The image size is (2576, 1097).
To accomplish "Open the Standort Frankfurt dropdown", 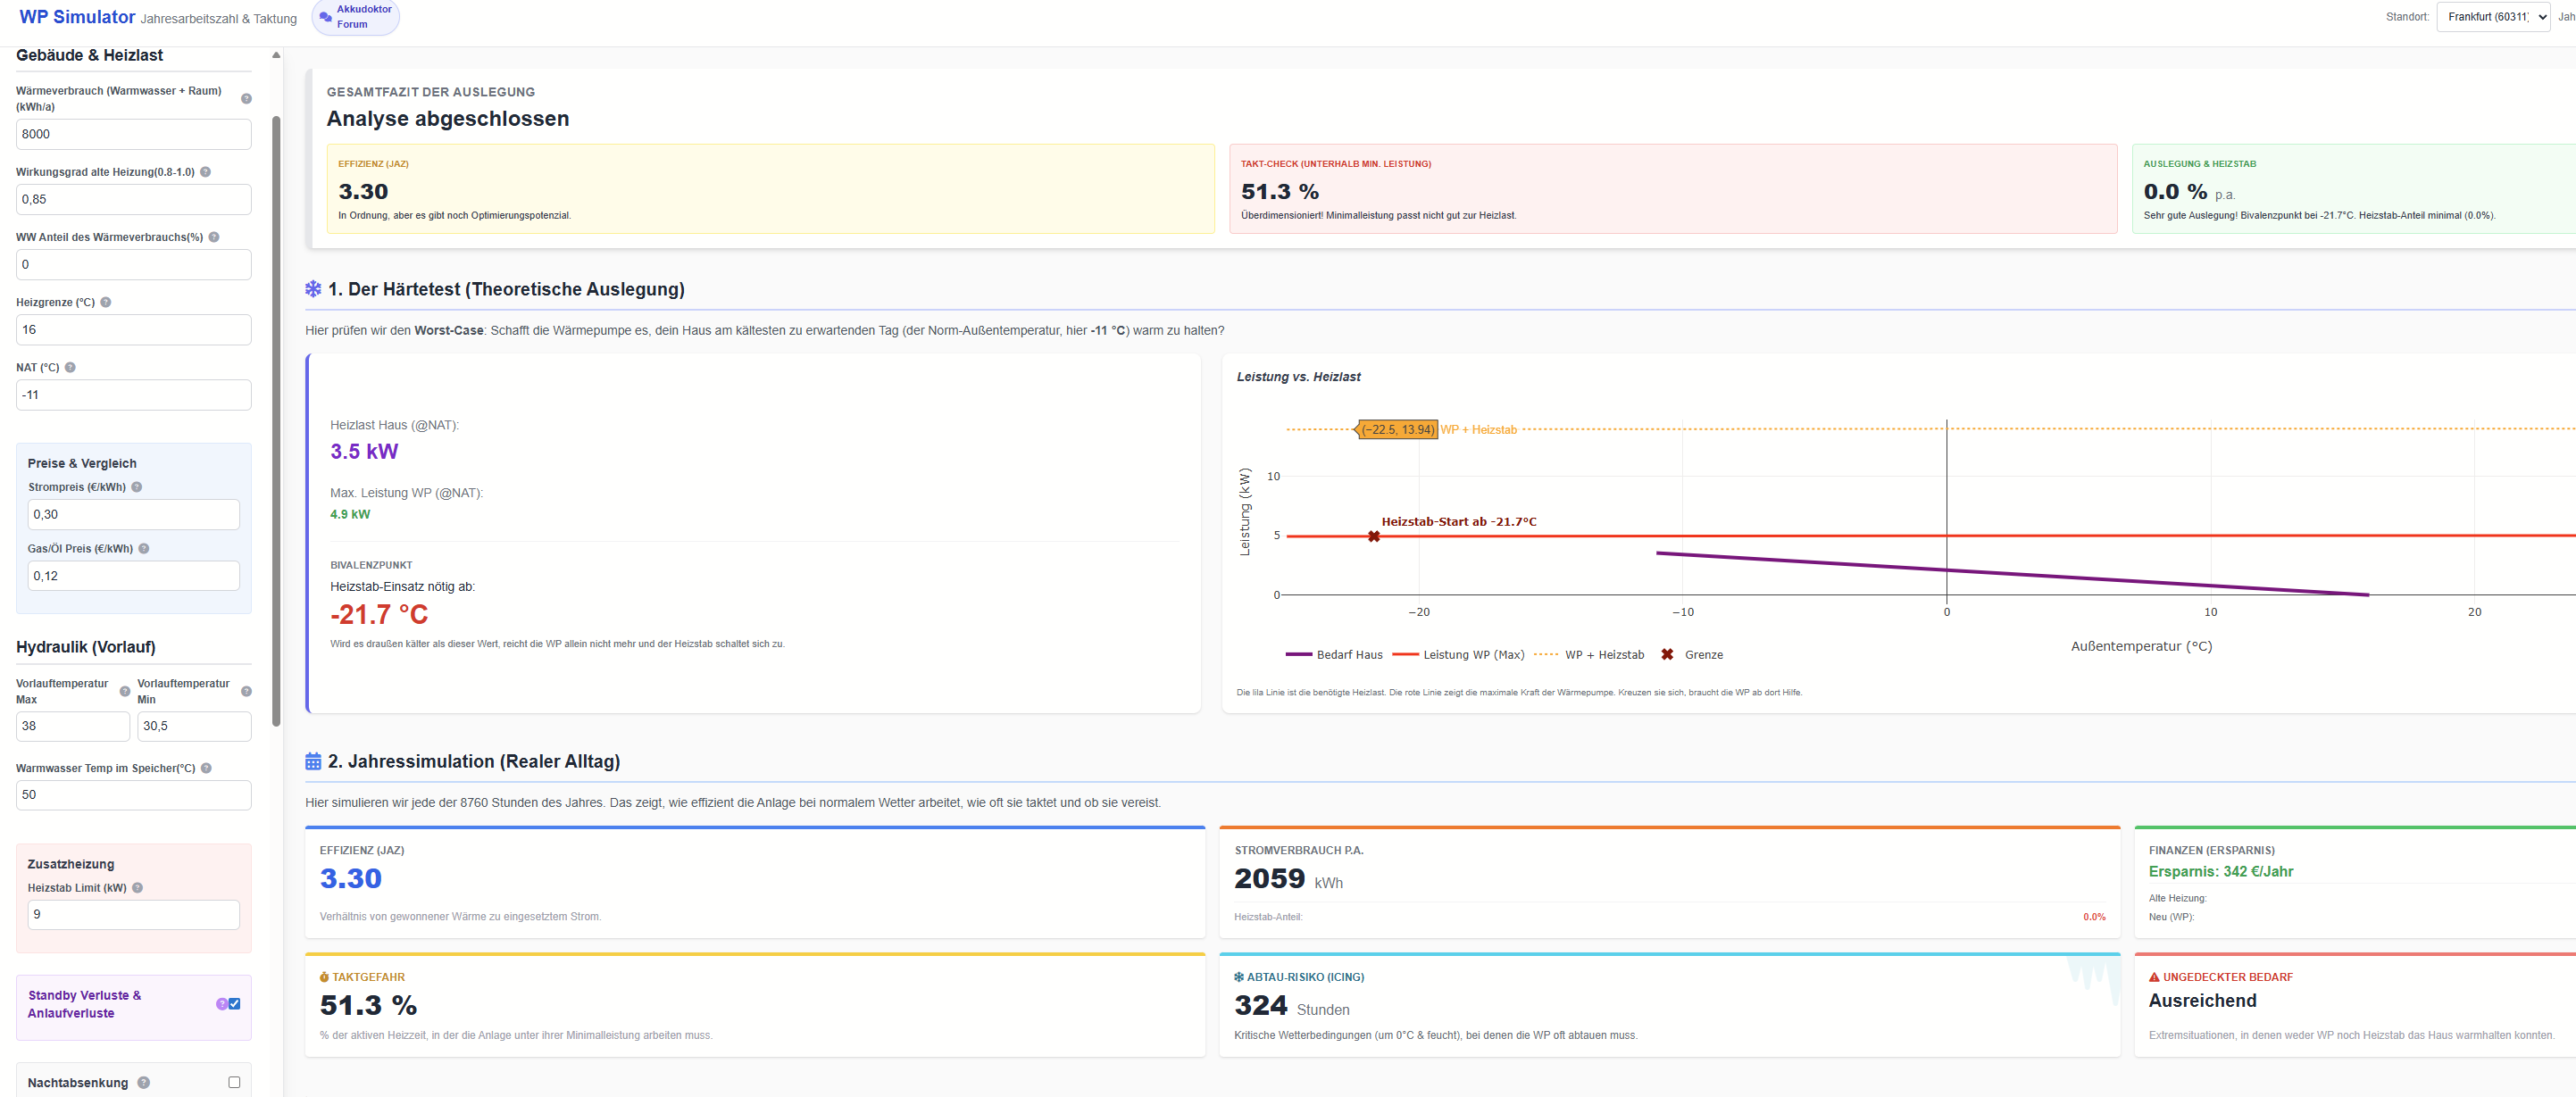I will click(x=2492, y=17).
